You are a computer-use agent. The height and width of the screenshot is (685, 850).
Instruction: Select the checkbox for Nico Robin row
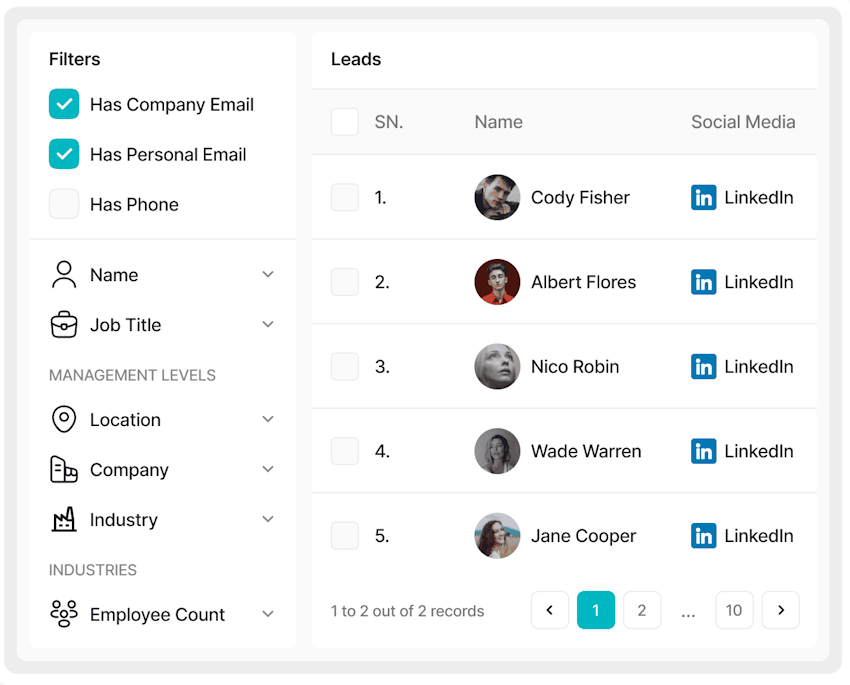pyautogui.click(x=345, y=367)
